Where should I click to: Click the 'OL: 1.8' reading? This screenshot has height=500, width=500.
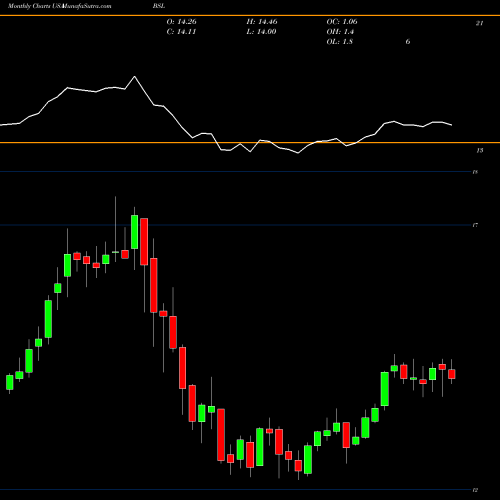coord(340,42)
